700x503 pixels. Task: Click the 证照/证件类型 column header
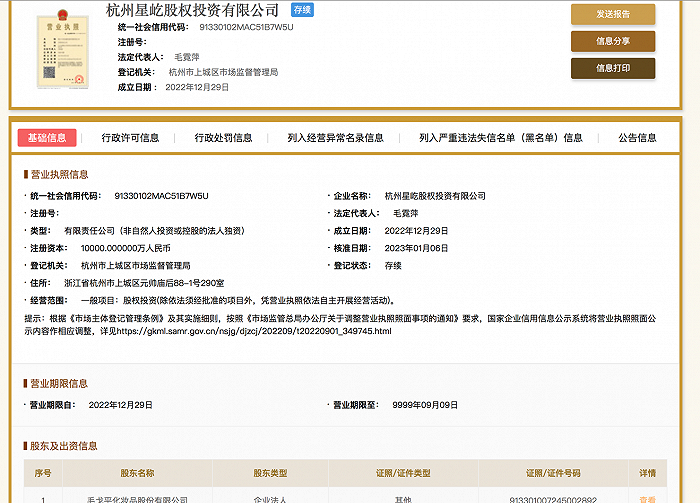(403, 473)
